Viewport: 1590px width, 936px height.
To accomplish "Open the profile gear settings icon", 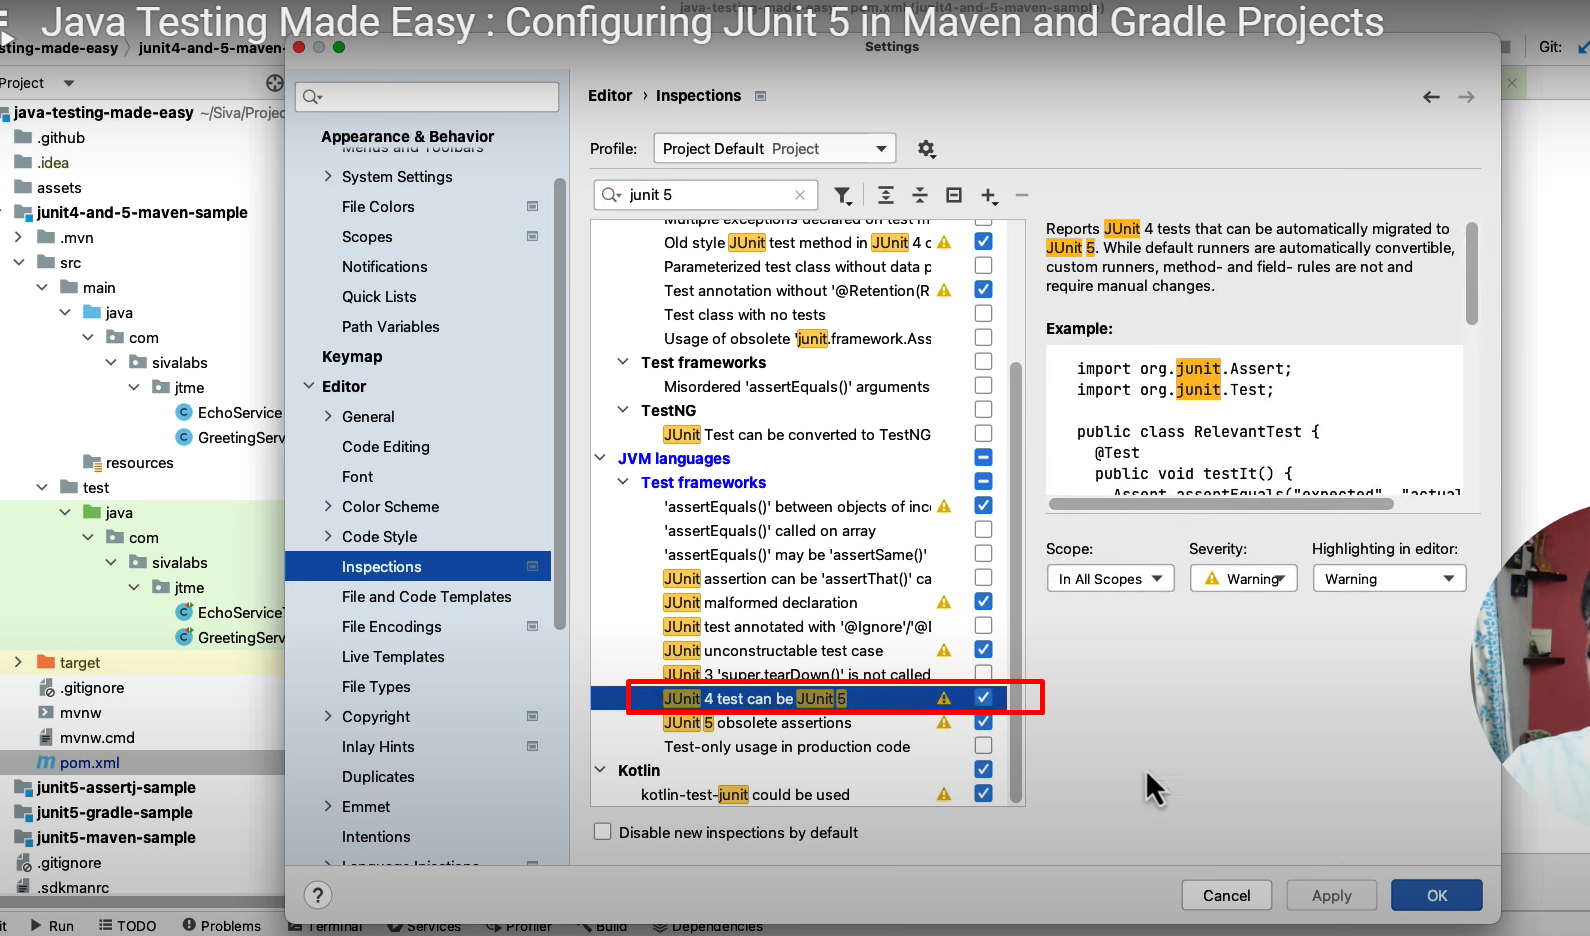I will coord(926,149).
